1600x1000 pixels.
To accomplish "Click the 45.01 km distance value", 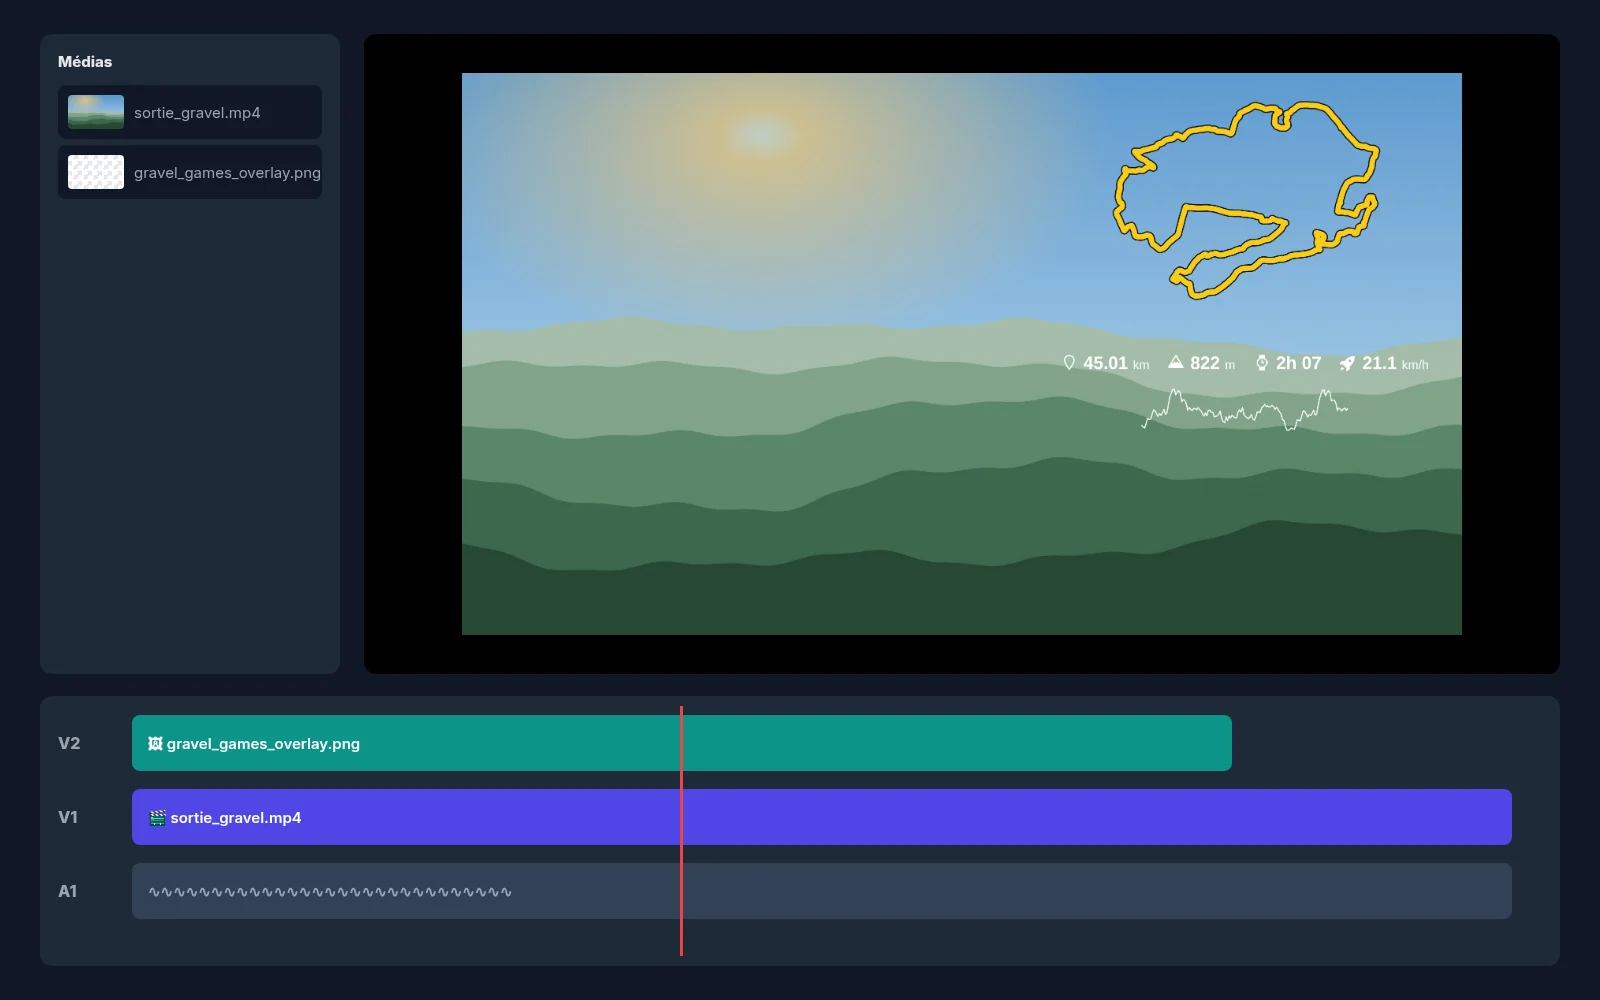I will click(x=1116, y=364).
